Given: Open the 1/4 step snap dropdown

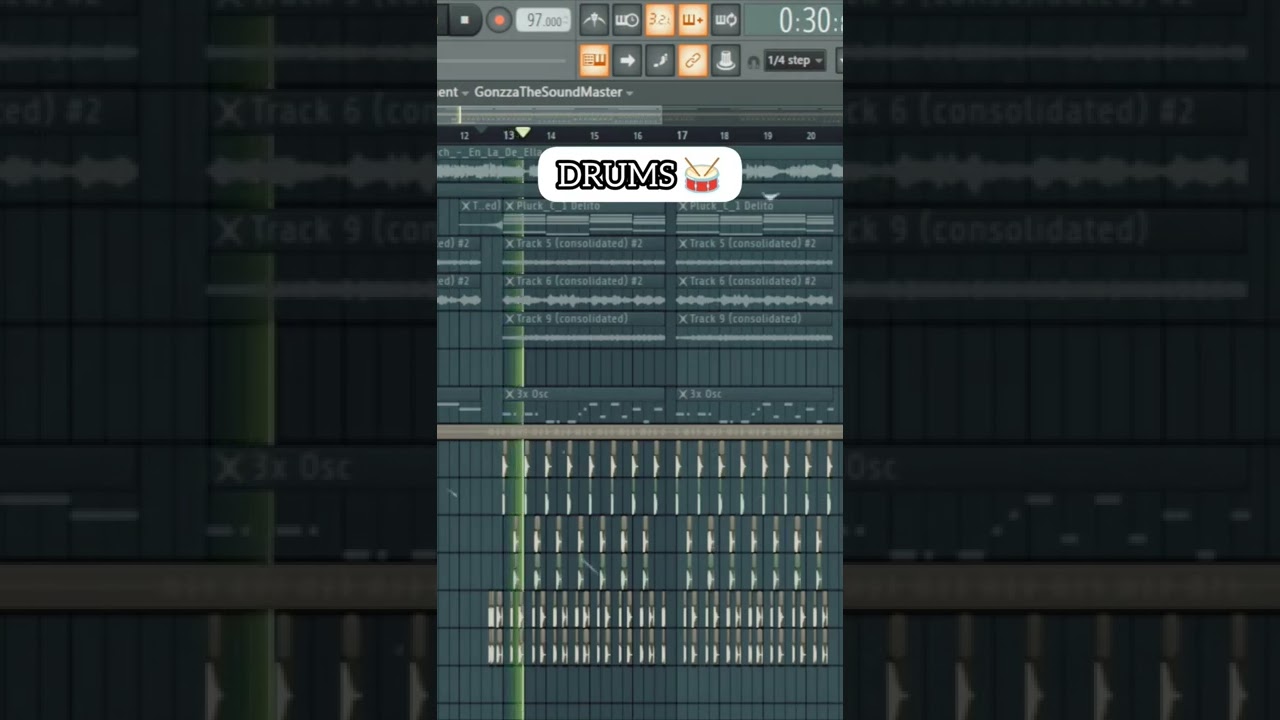Looking at the screenshot, I should coord(795,61).
